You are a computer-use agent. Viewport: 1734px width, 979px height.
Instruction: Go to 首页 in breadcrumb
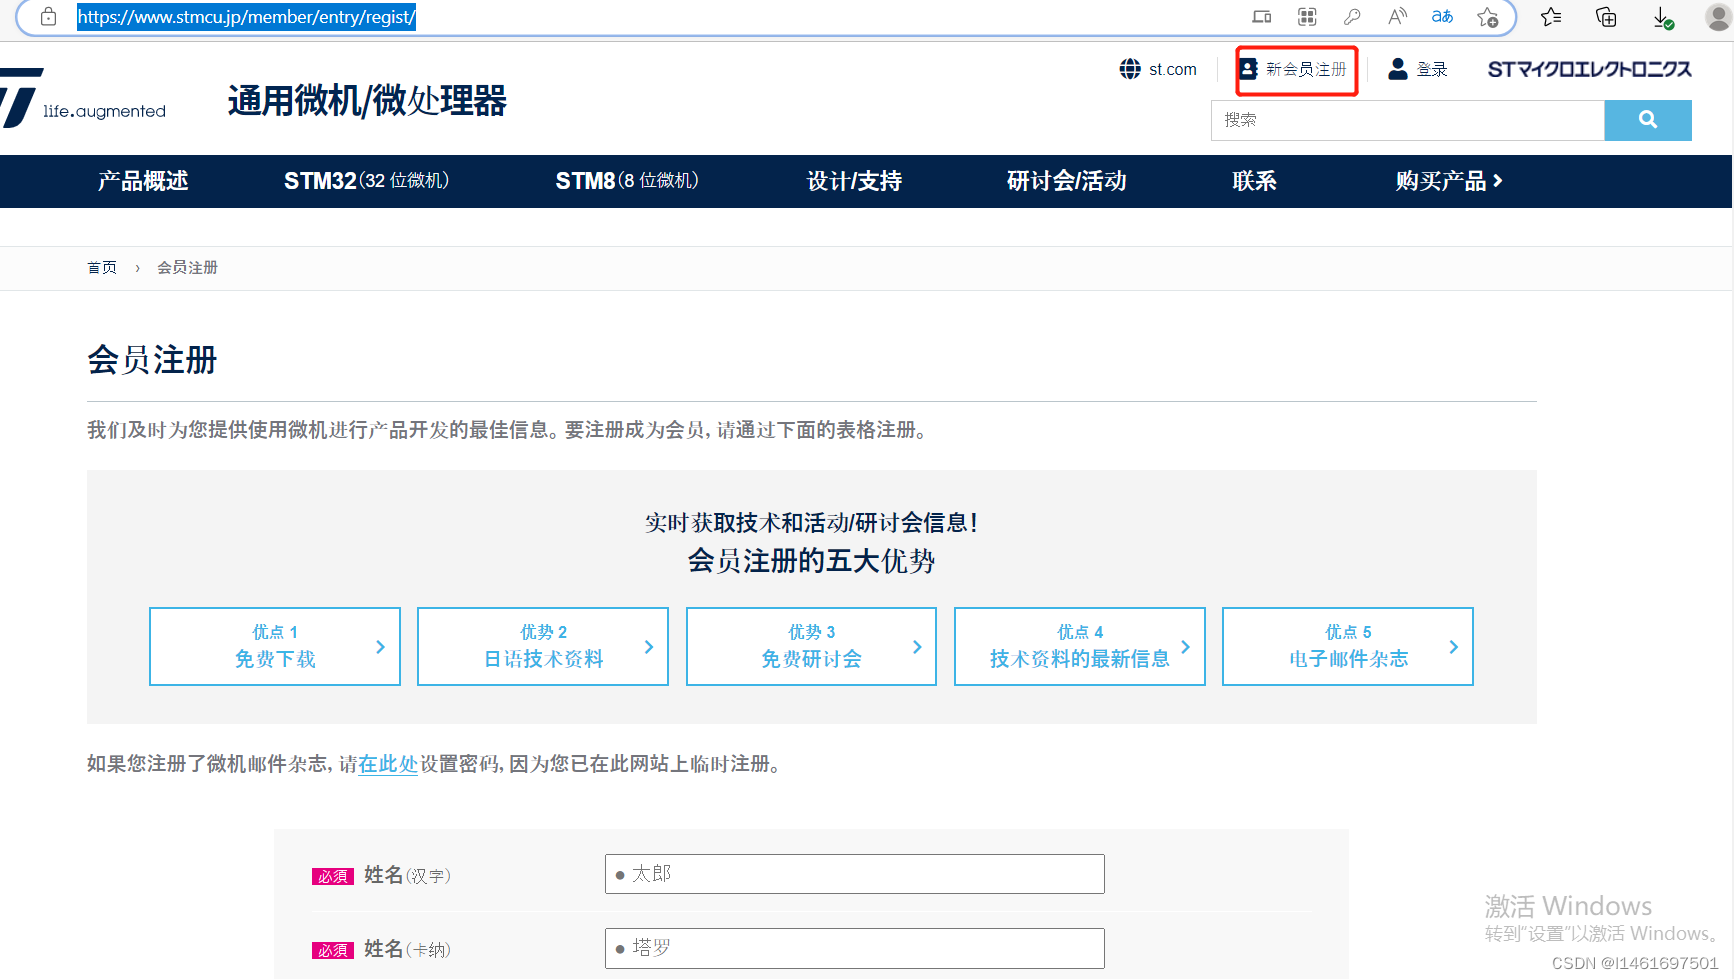point(102,267)
